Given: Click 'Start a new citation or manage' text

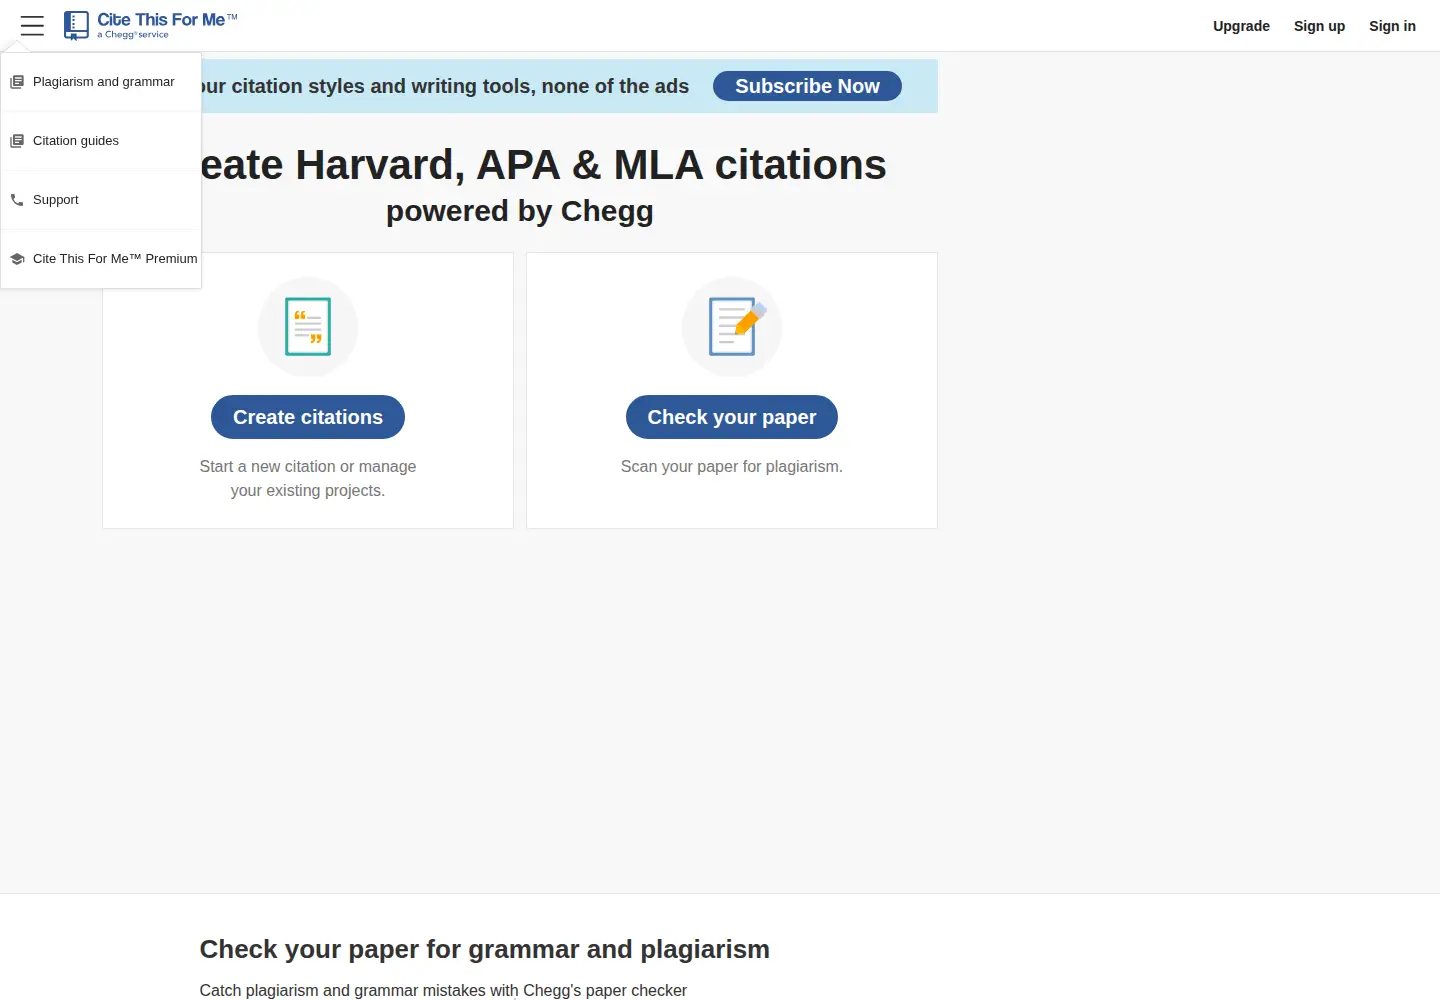Looking at the screenshot, I should click(x=308, y=467).
